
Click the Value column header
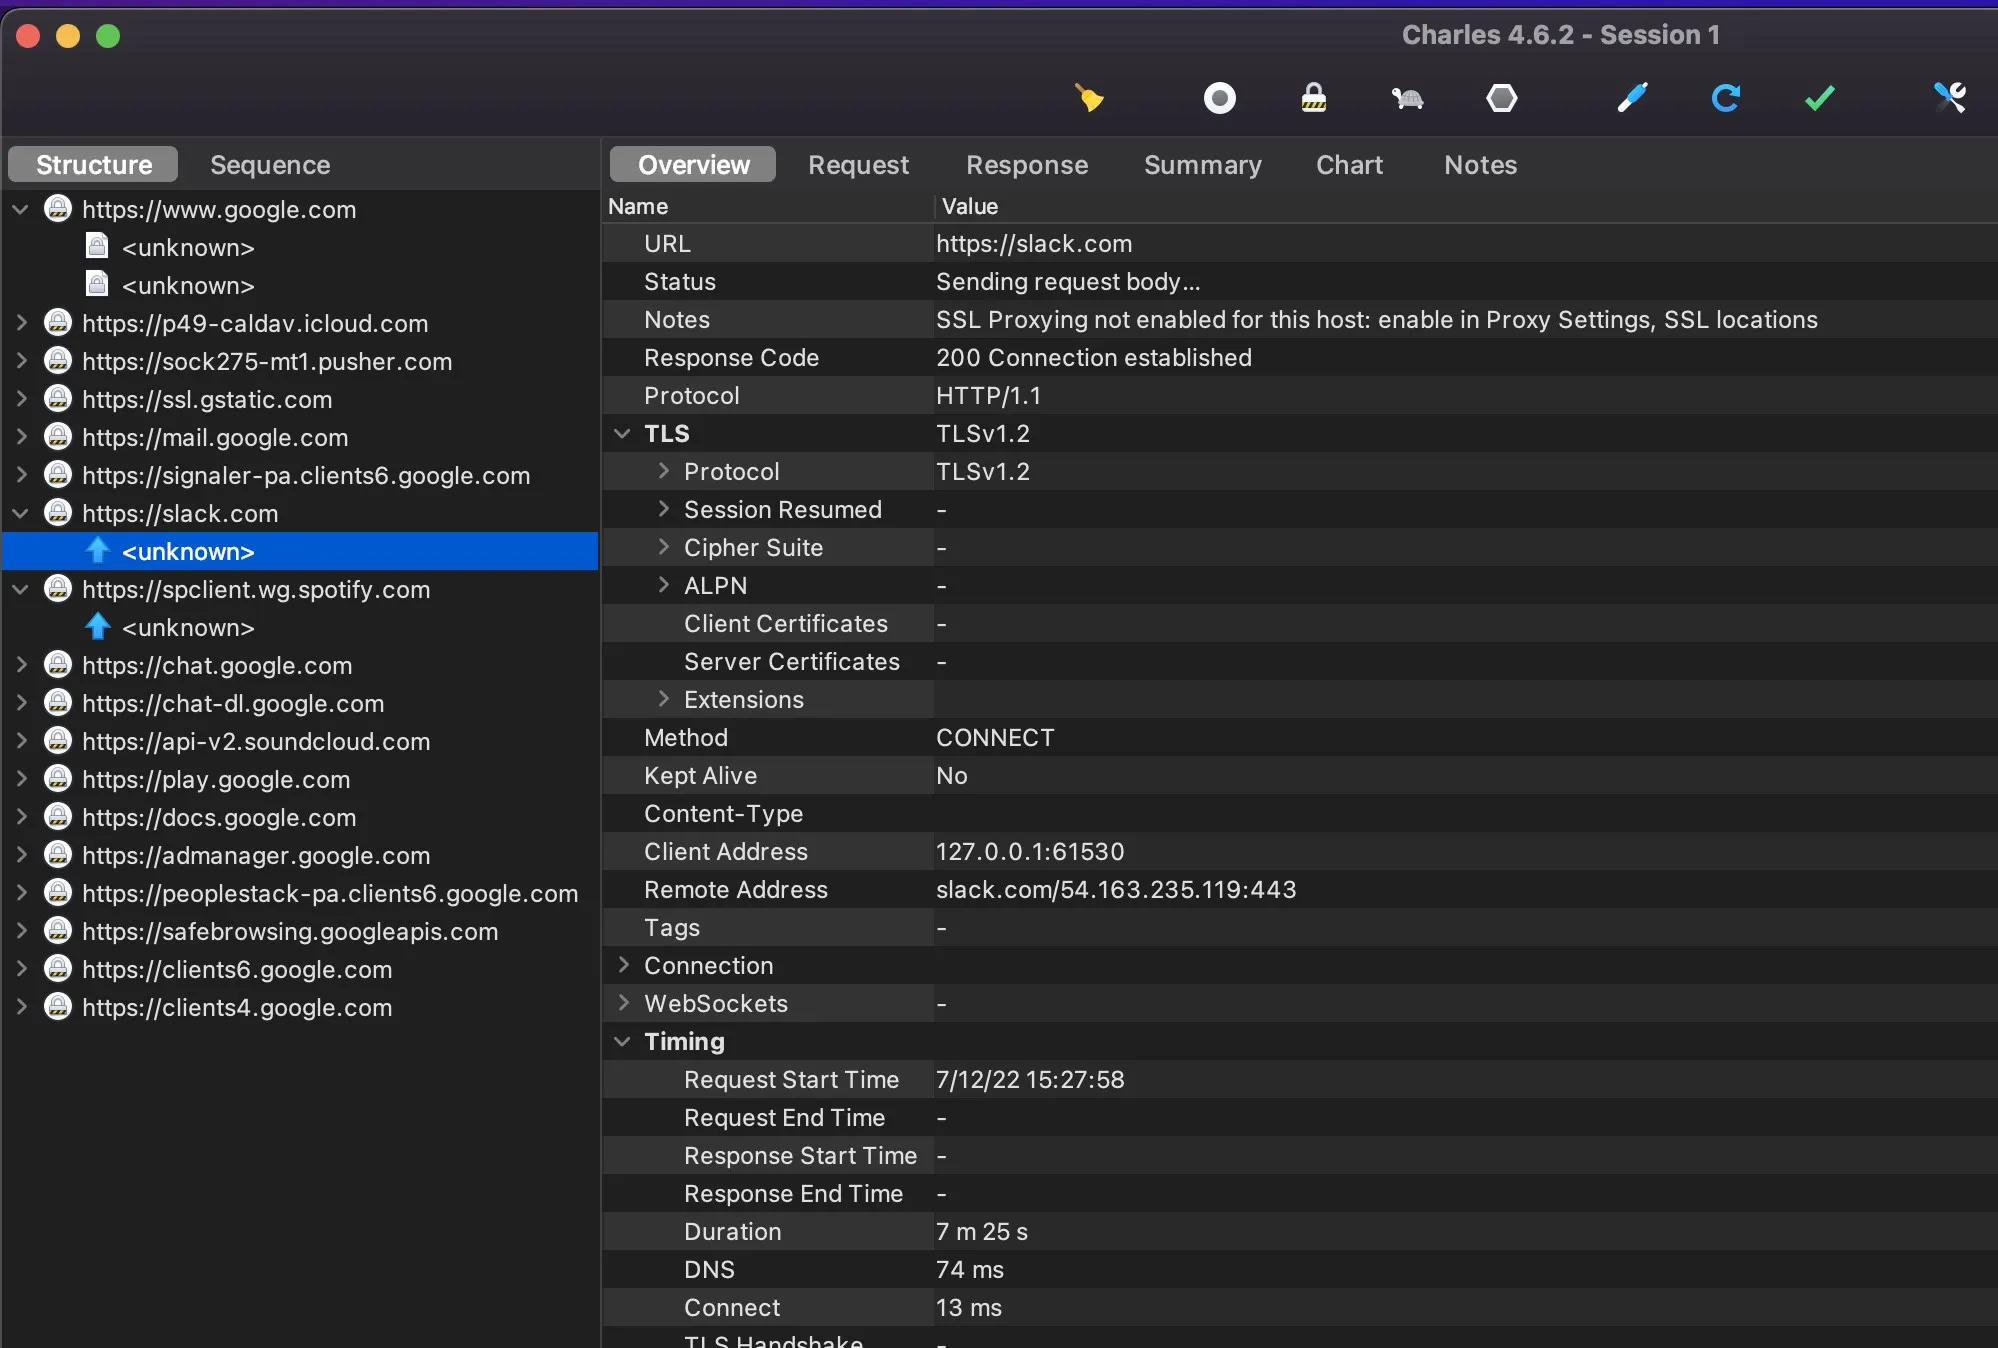pyautogui.click(x=969, y=206)
